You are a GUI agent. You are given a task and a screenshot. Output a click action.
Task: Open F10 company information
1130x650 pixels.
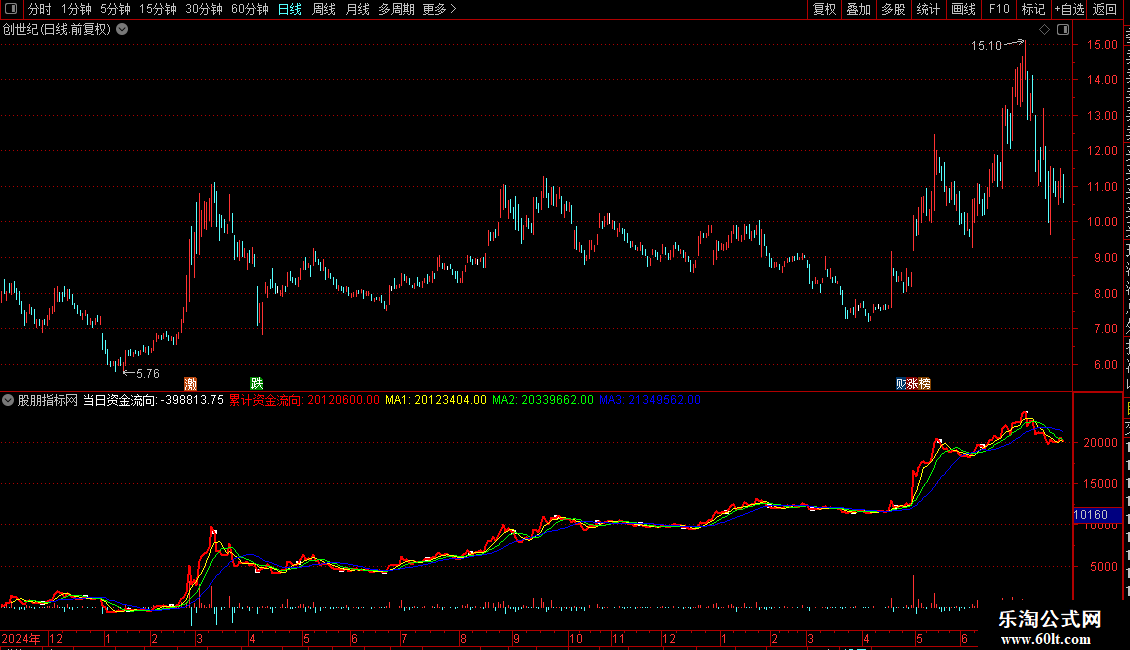point(999,9)
